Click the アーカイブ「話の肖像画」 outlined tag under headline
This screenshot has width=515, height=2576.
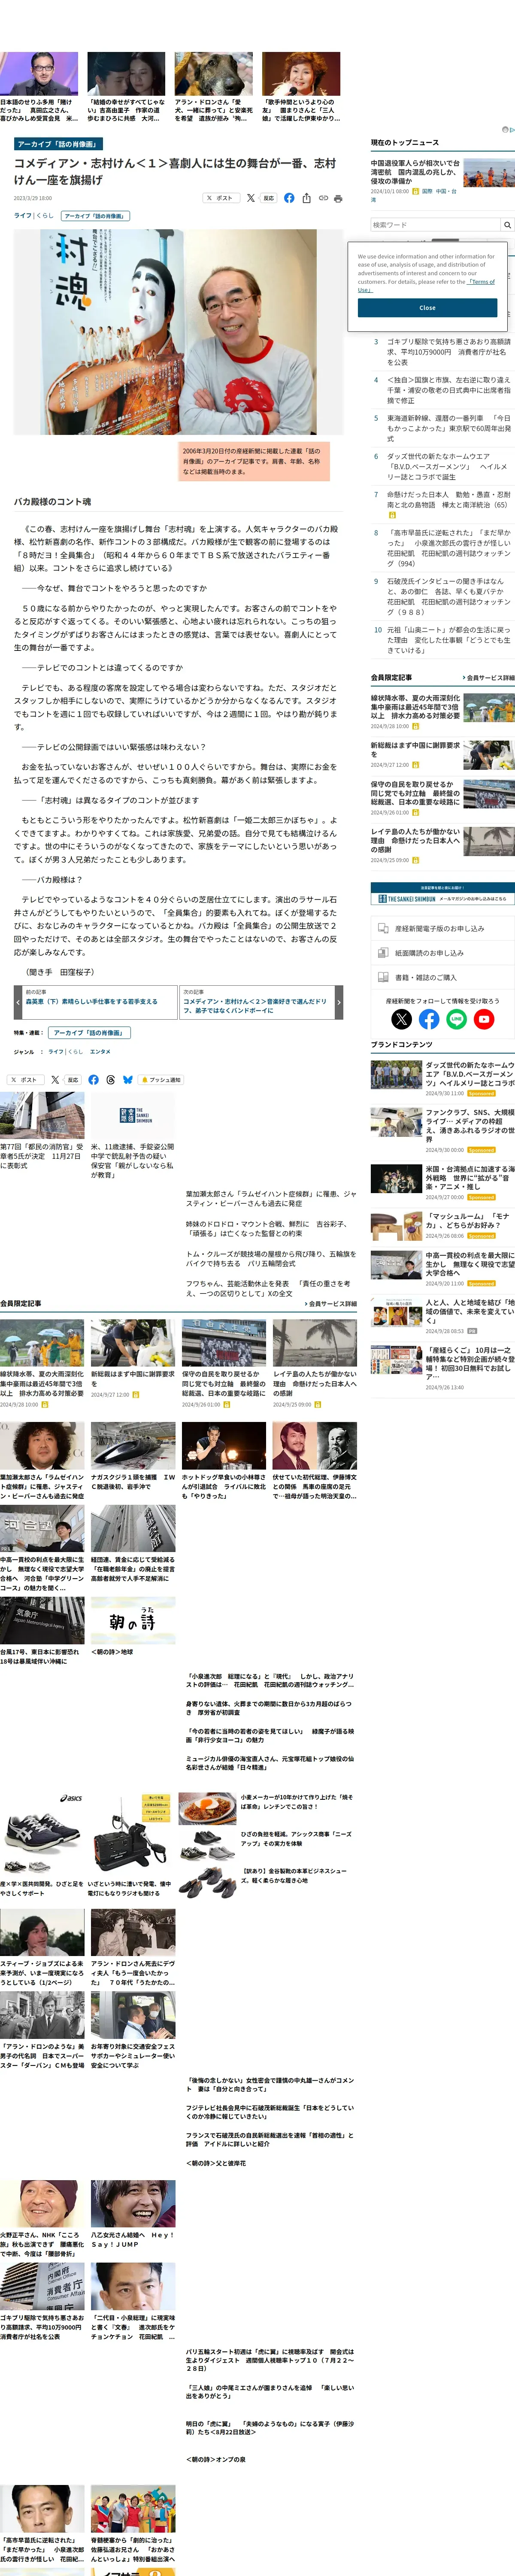95,215
